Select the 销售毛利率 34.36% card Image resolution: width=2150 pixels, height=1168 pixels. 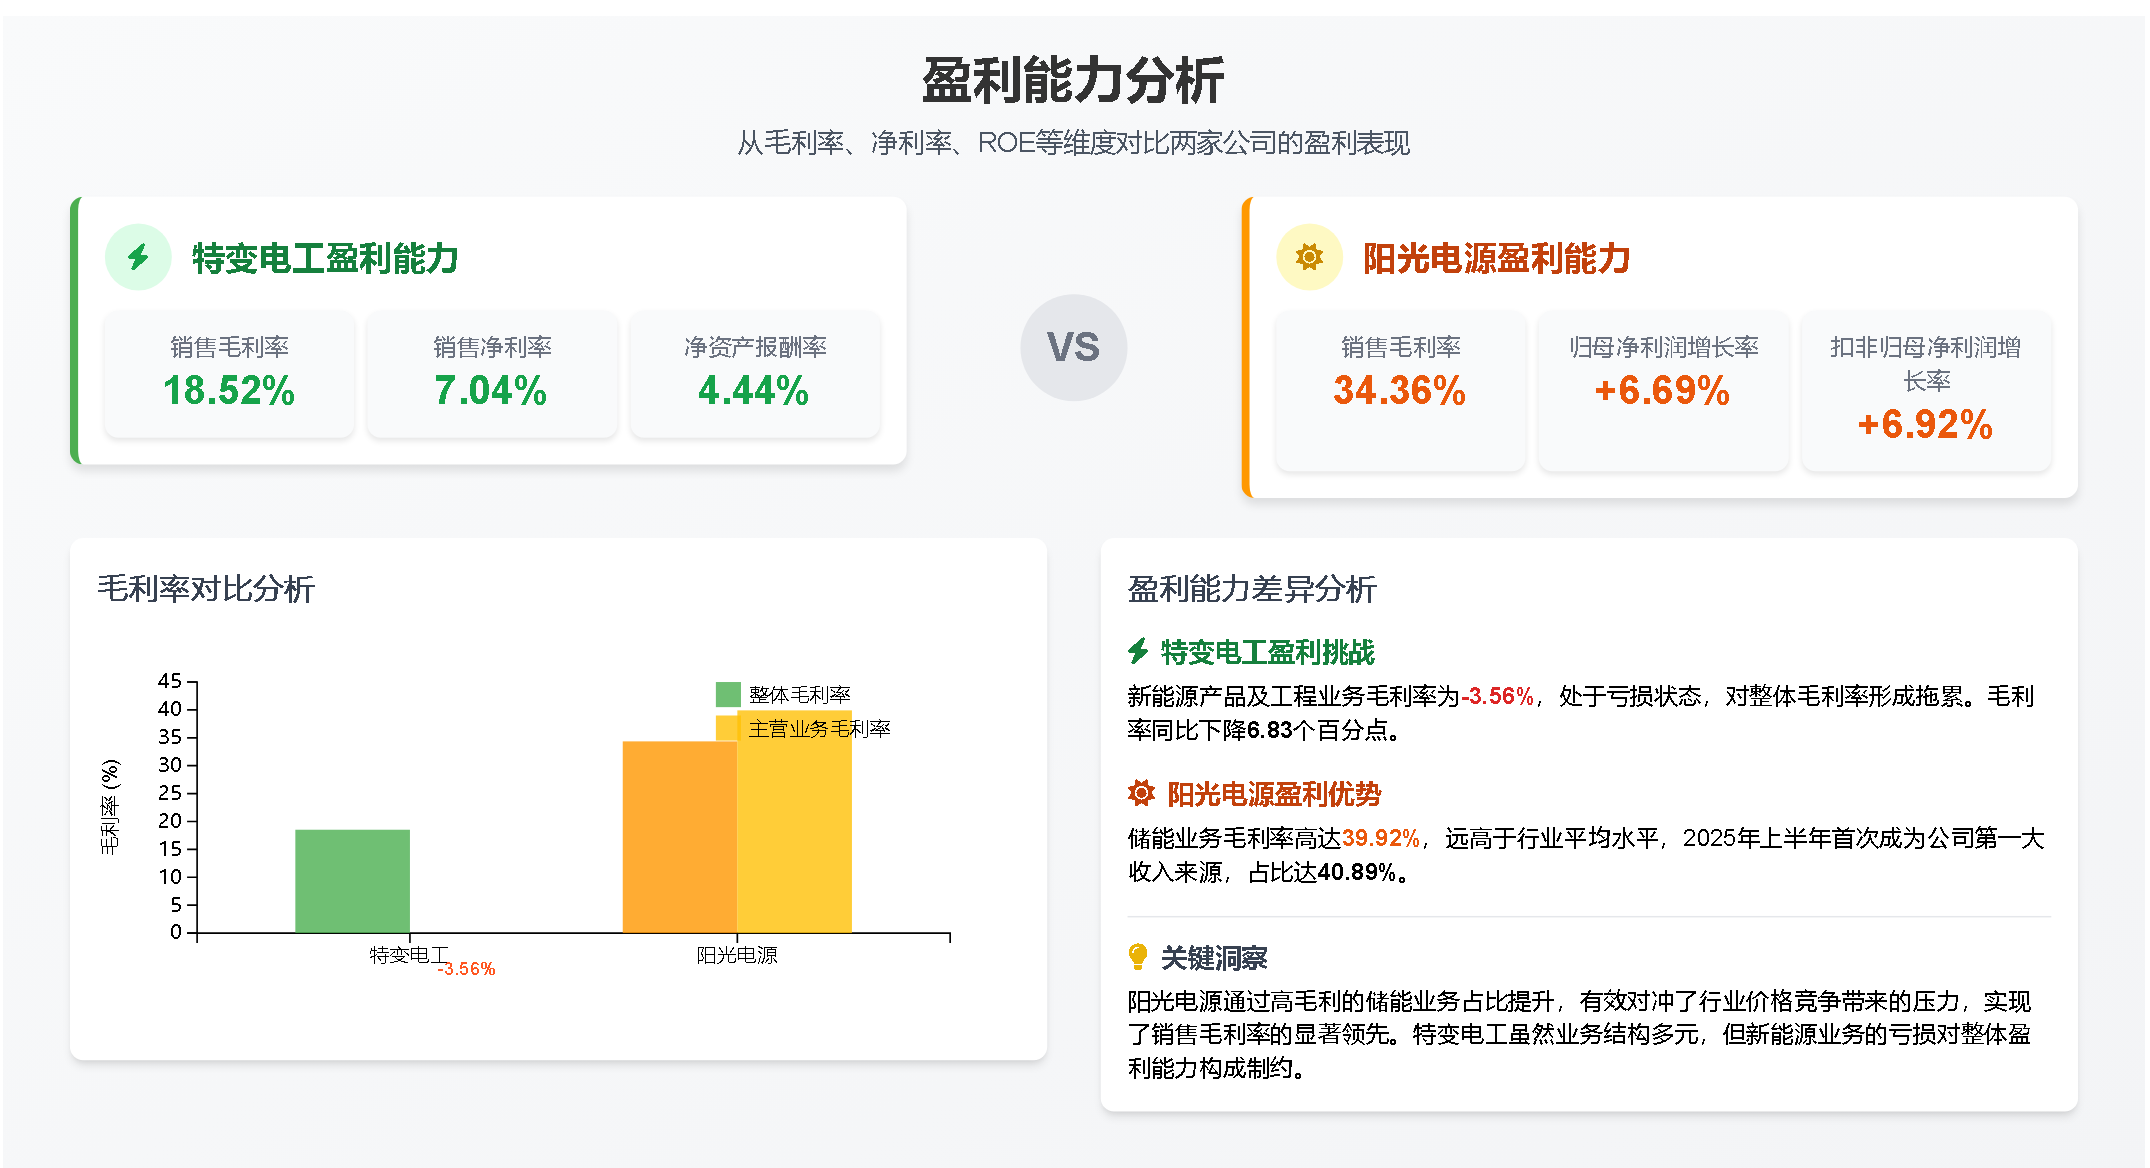point(1400,390)
